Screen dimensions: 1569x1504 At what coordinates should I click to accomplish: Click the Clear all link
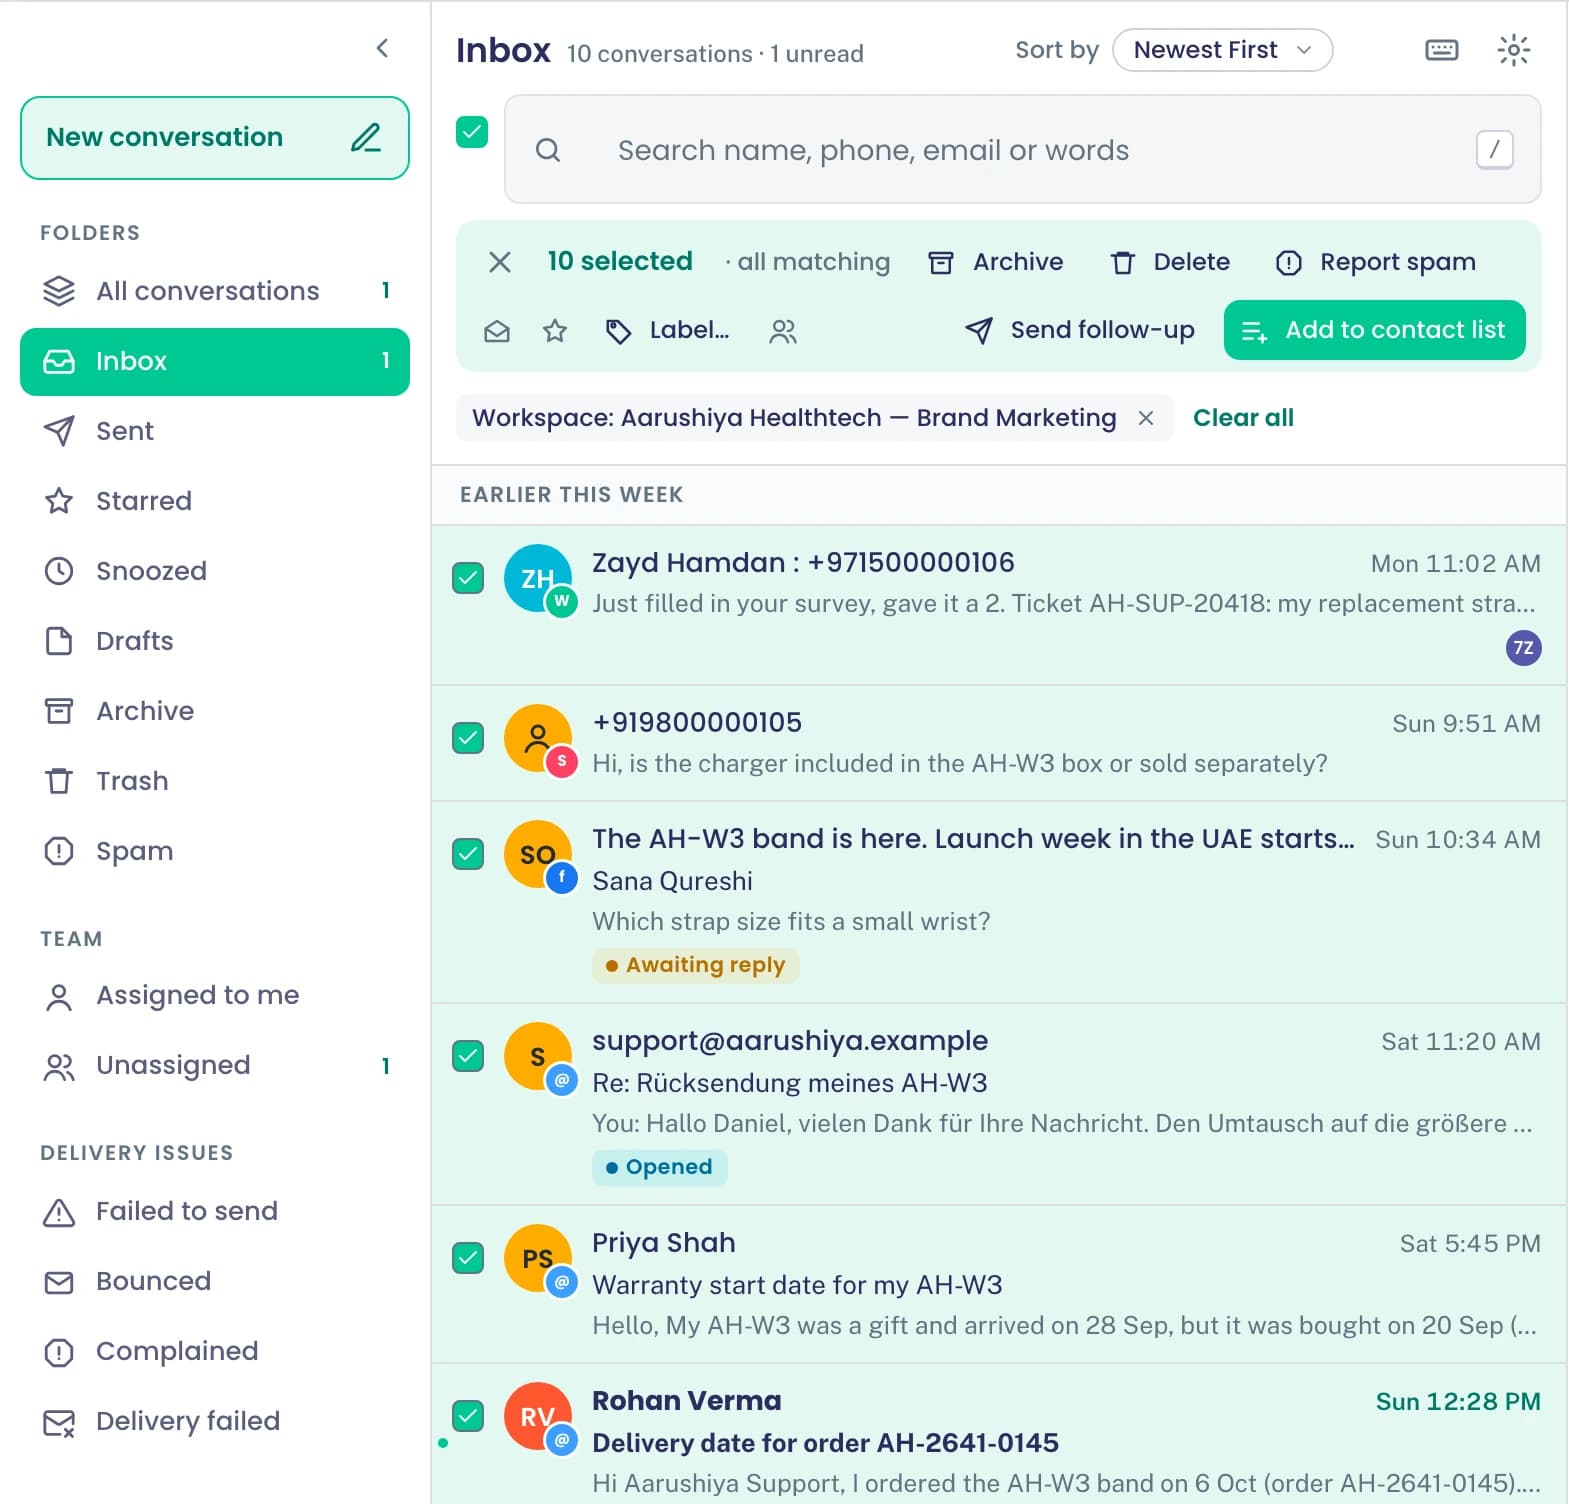tap(1243, 418)
